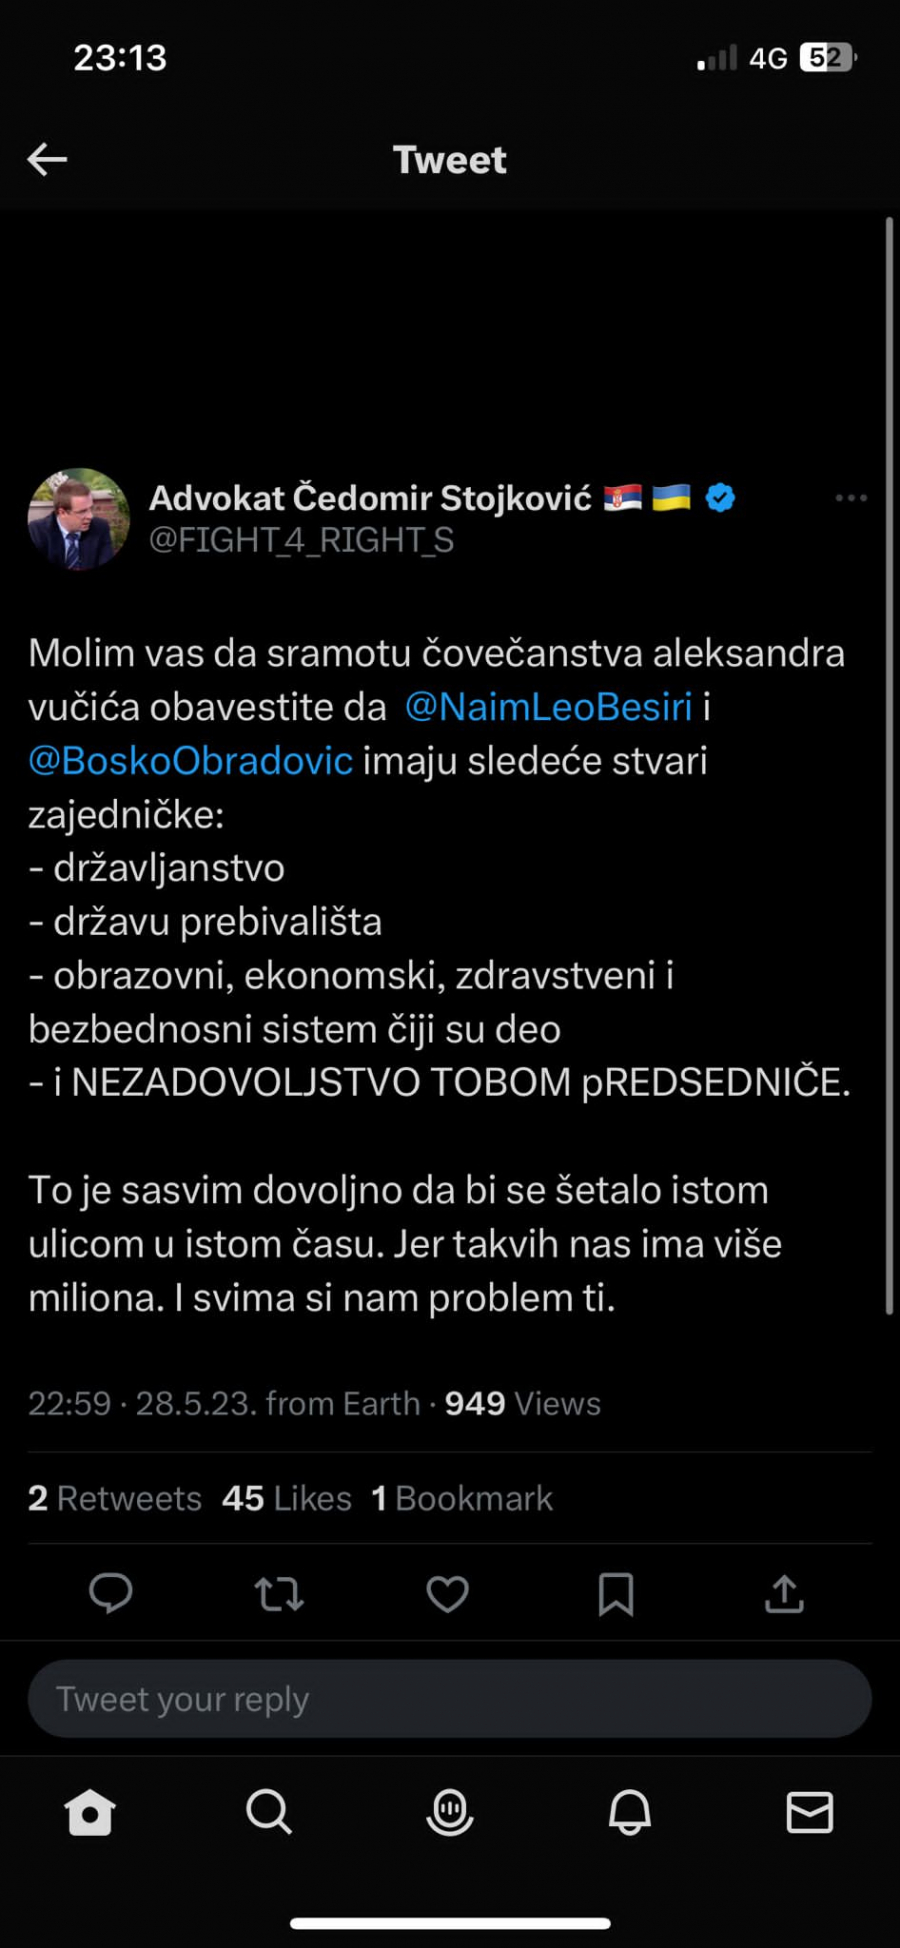This screenshot has height=1948, width=900.
Task: Tap the reply speech bubble icon
Action: (x=111, y=1593)
